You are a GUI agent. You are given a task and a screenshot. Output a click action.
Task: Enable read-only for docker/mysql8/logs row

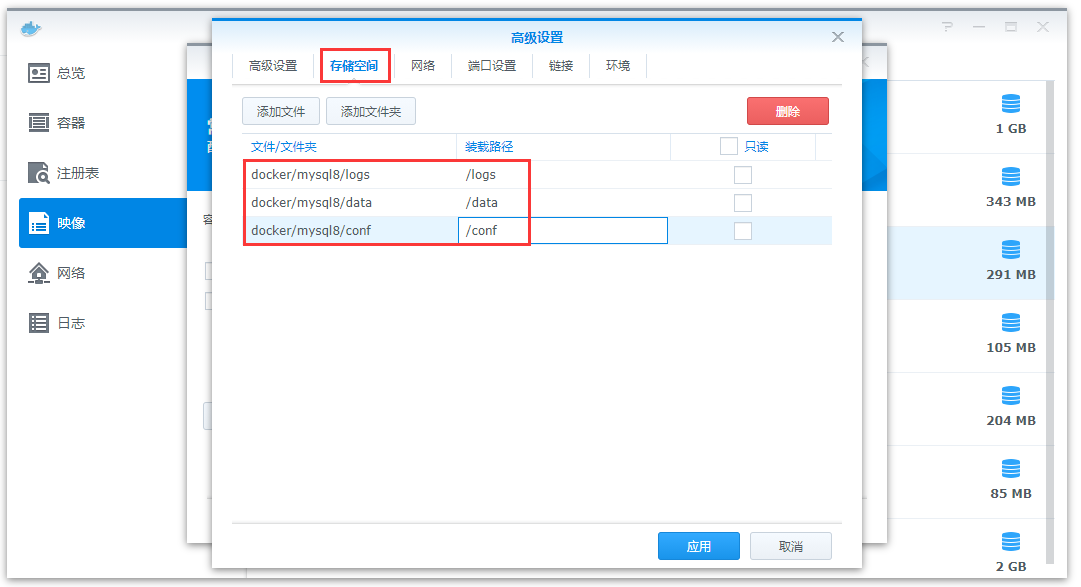pos(743,175)
